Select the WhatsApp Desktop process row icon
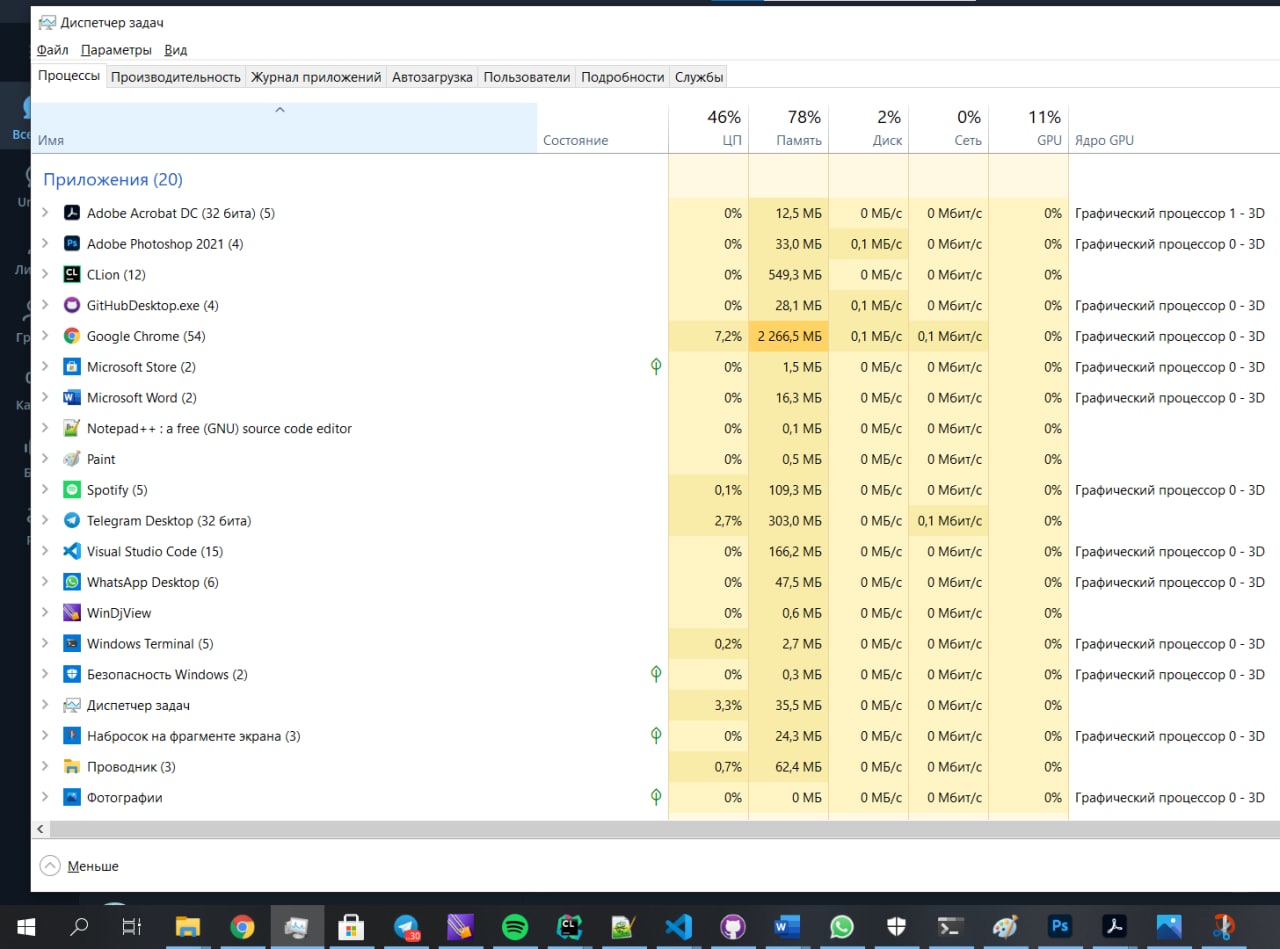 point(71,582)
